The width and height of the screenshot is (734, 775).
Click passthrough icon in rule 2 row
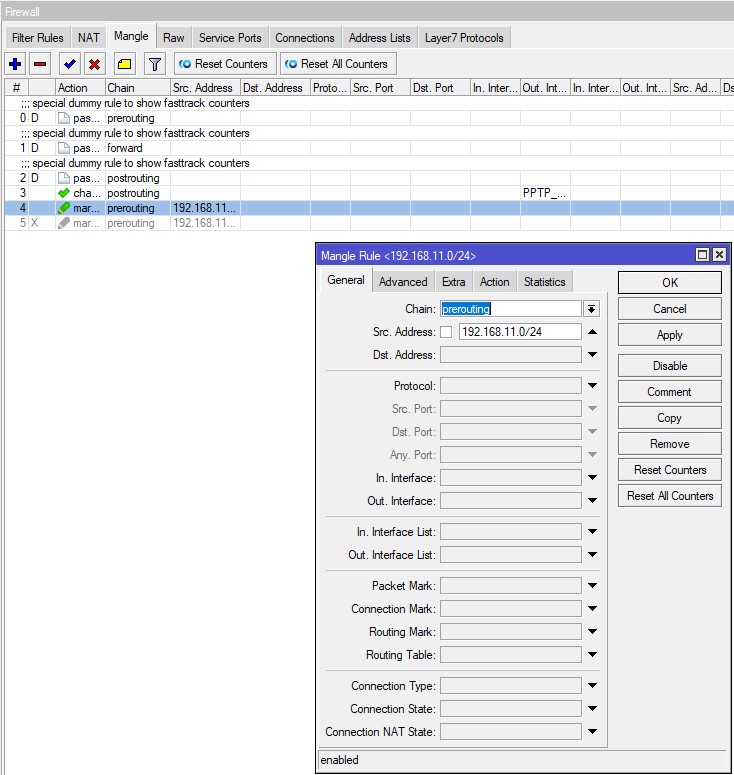tap(63, 178)
